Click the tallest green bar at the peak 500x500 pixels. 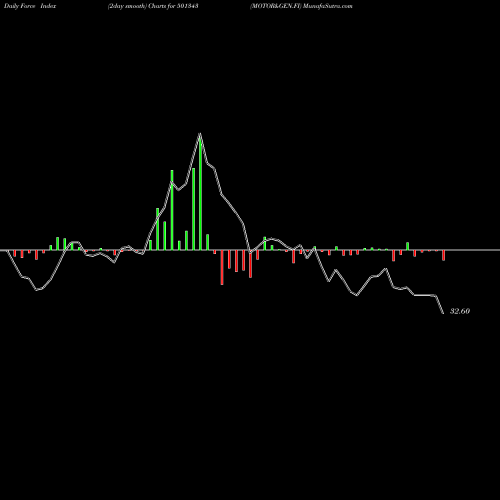tap(200, 193)
